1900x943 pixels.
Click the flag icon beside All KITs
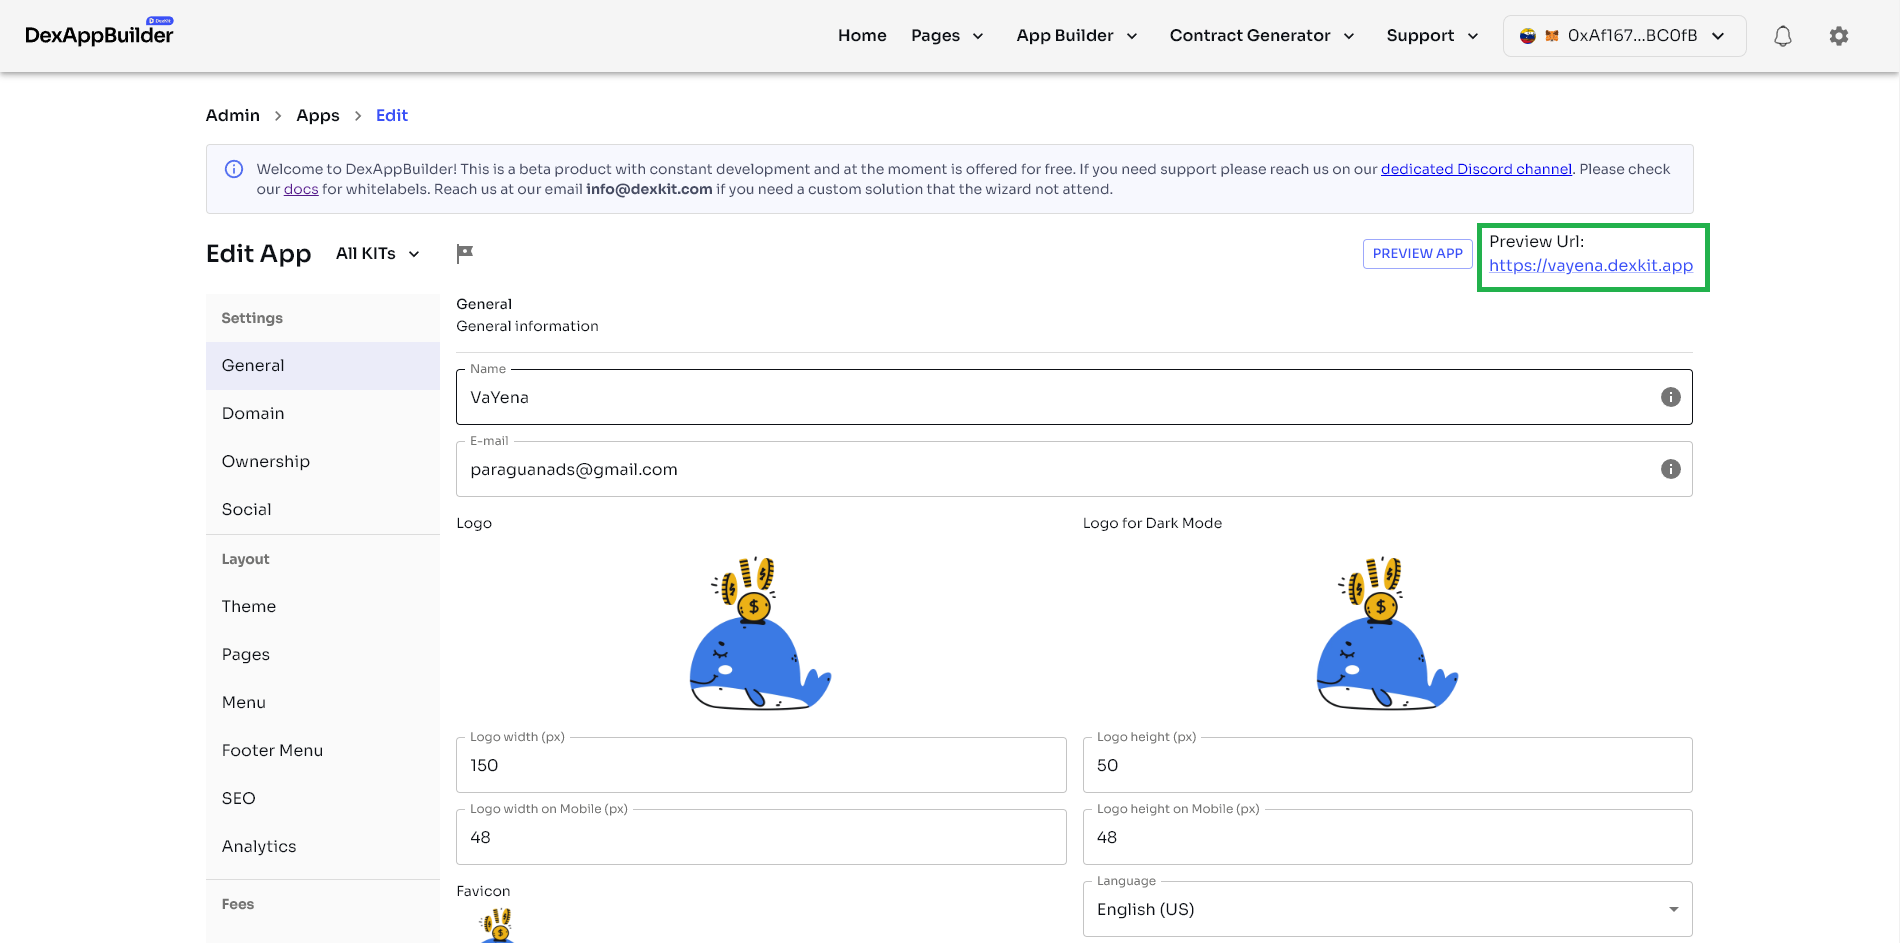point(464,254)
